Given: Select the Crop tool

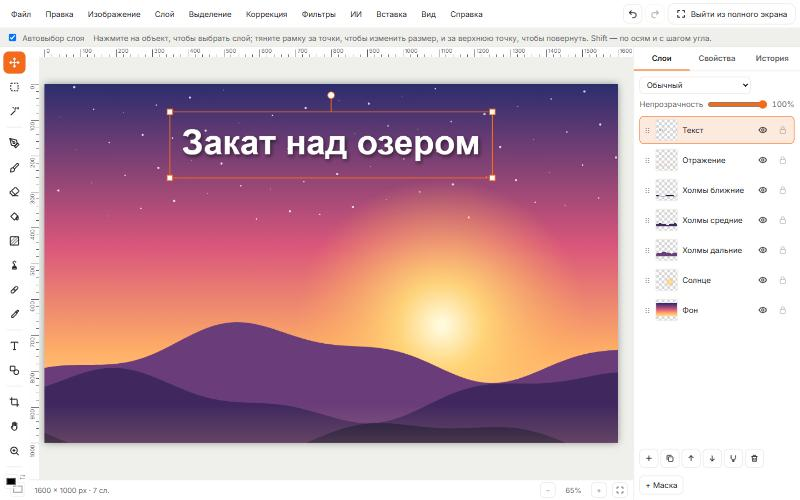Looking at the screenshot, I should [x=14, y=402].
